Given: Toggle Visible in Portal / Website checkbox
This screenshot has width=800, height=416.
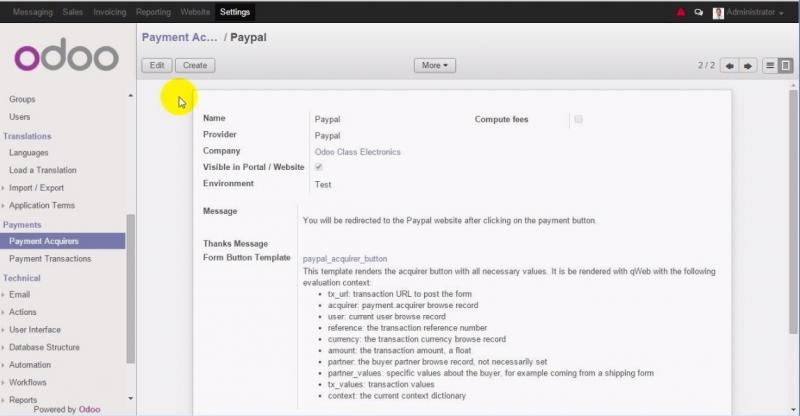Looking at the screenshot, I should coord(318,167).
